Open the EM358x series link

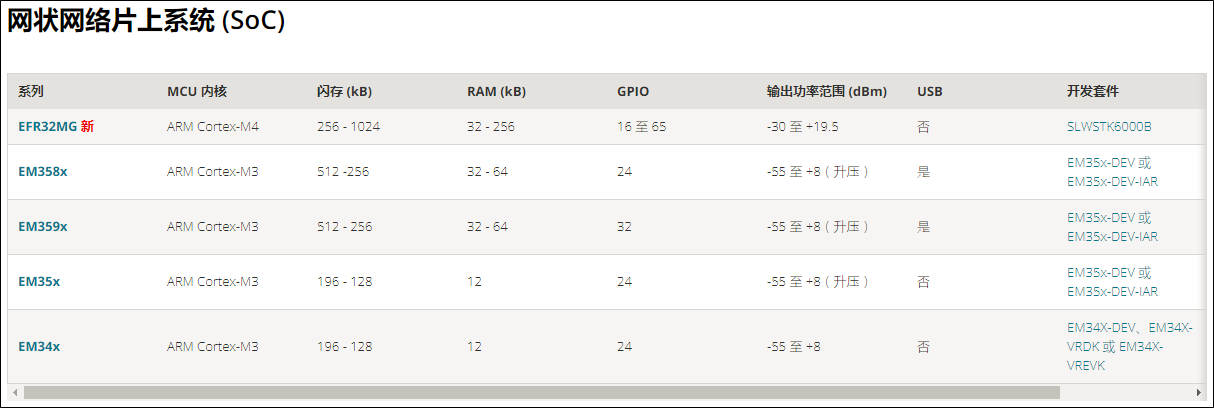pyautogui.click(x=43, y=172)
